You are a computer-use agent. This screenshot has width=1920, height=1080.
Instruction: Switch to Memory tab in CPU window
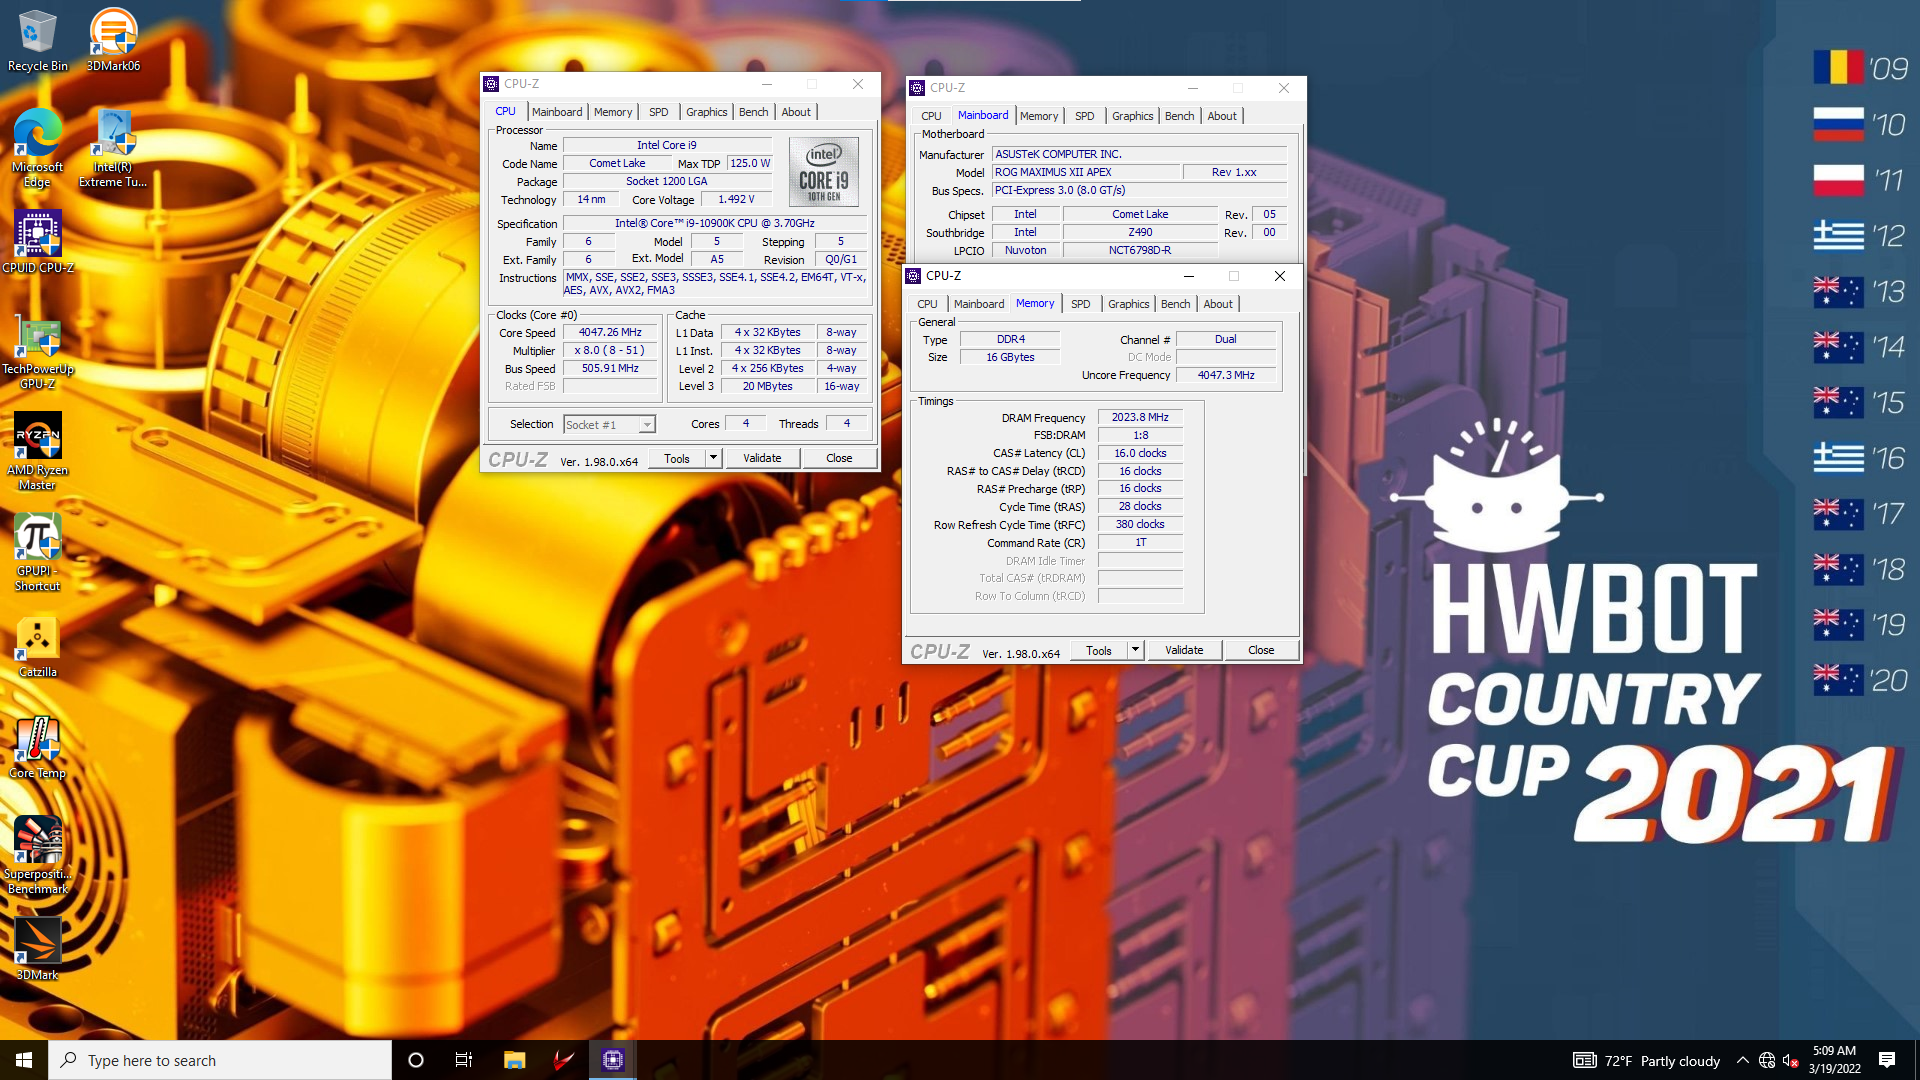point(613,112)
